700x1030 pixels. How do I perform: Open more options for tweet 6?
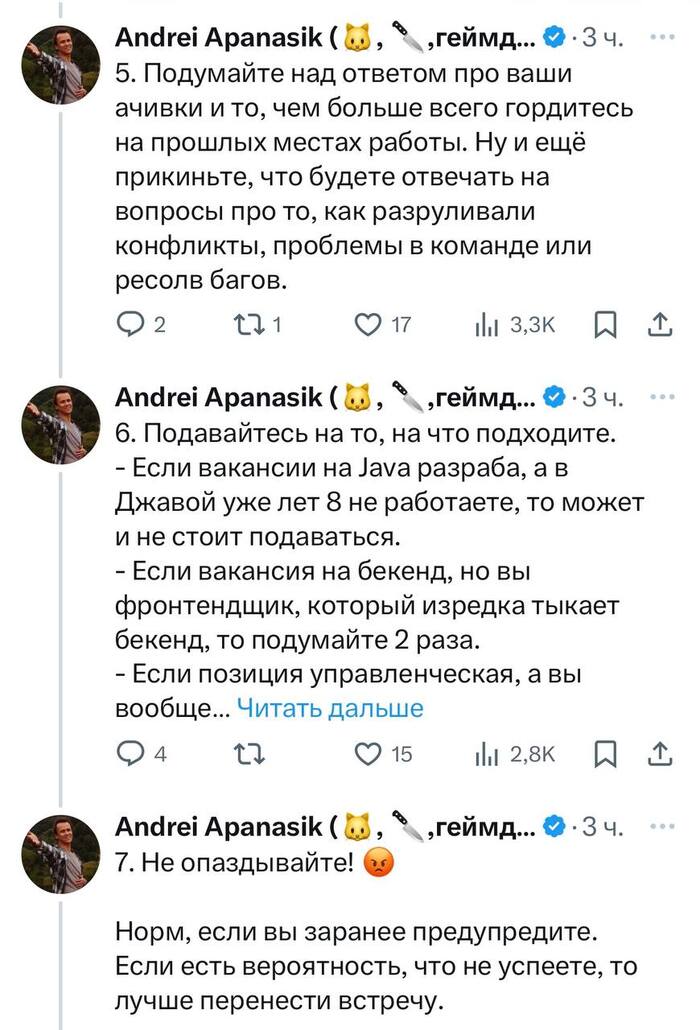click(x=661, y=397)
